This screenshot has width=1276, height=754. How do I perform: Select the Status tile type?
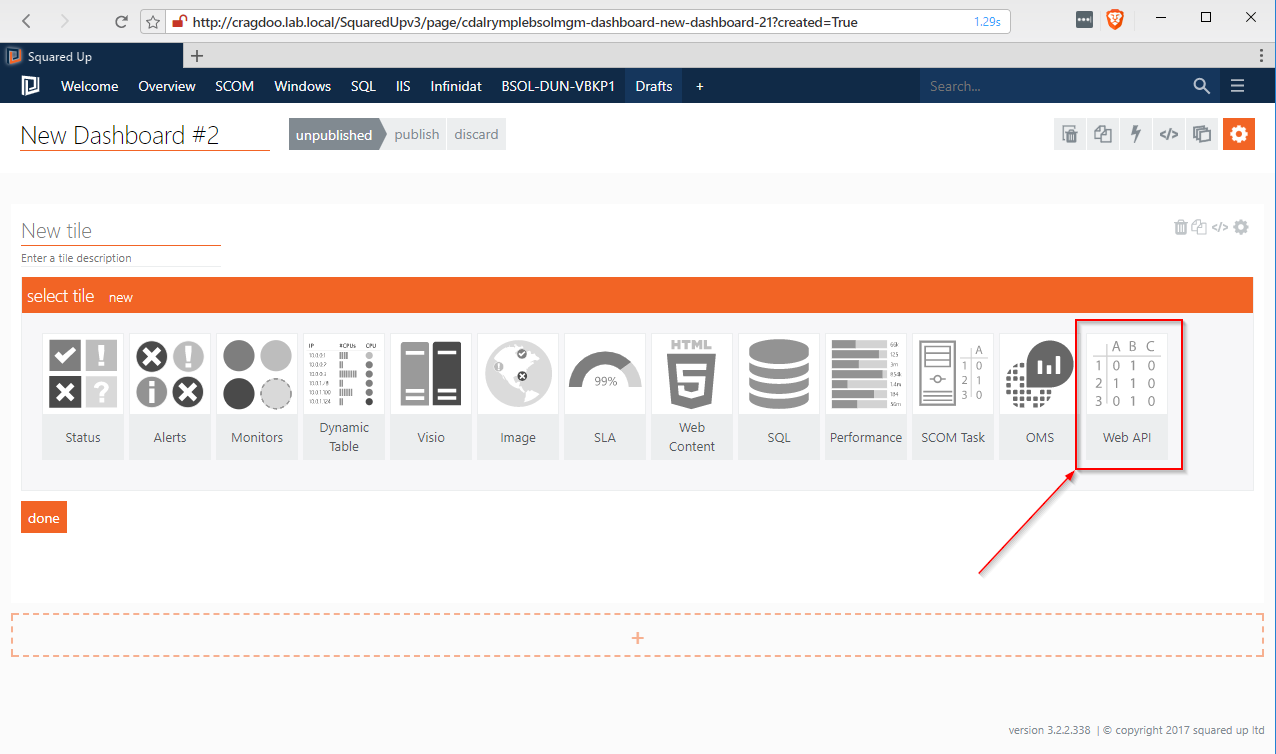83,396
